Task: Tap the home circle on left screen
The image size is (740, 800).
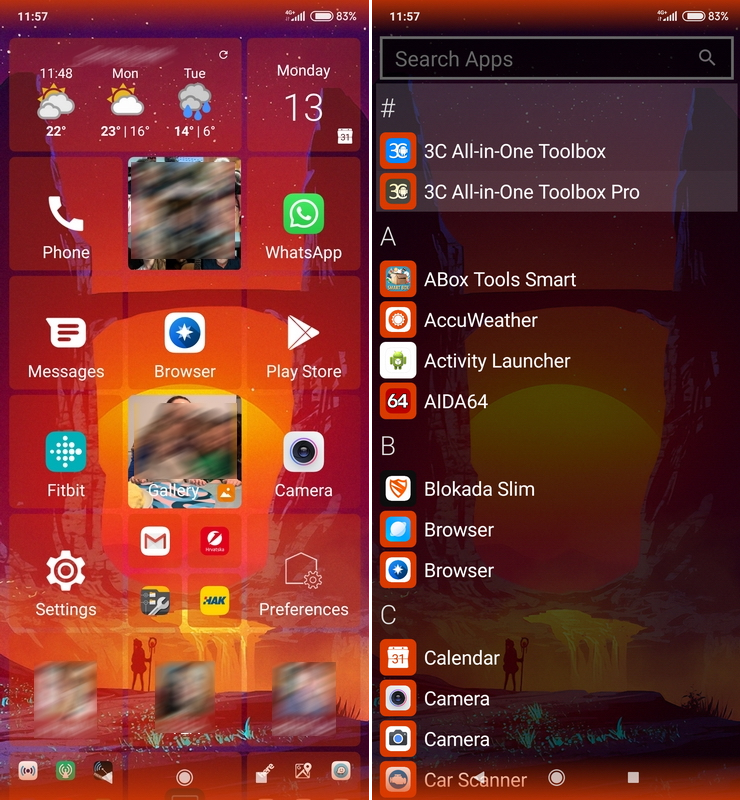Action: 184,778
